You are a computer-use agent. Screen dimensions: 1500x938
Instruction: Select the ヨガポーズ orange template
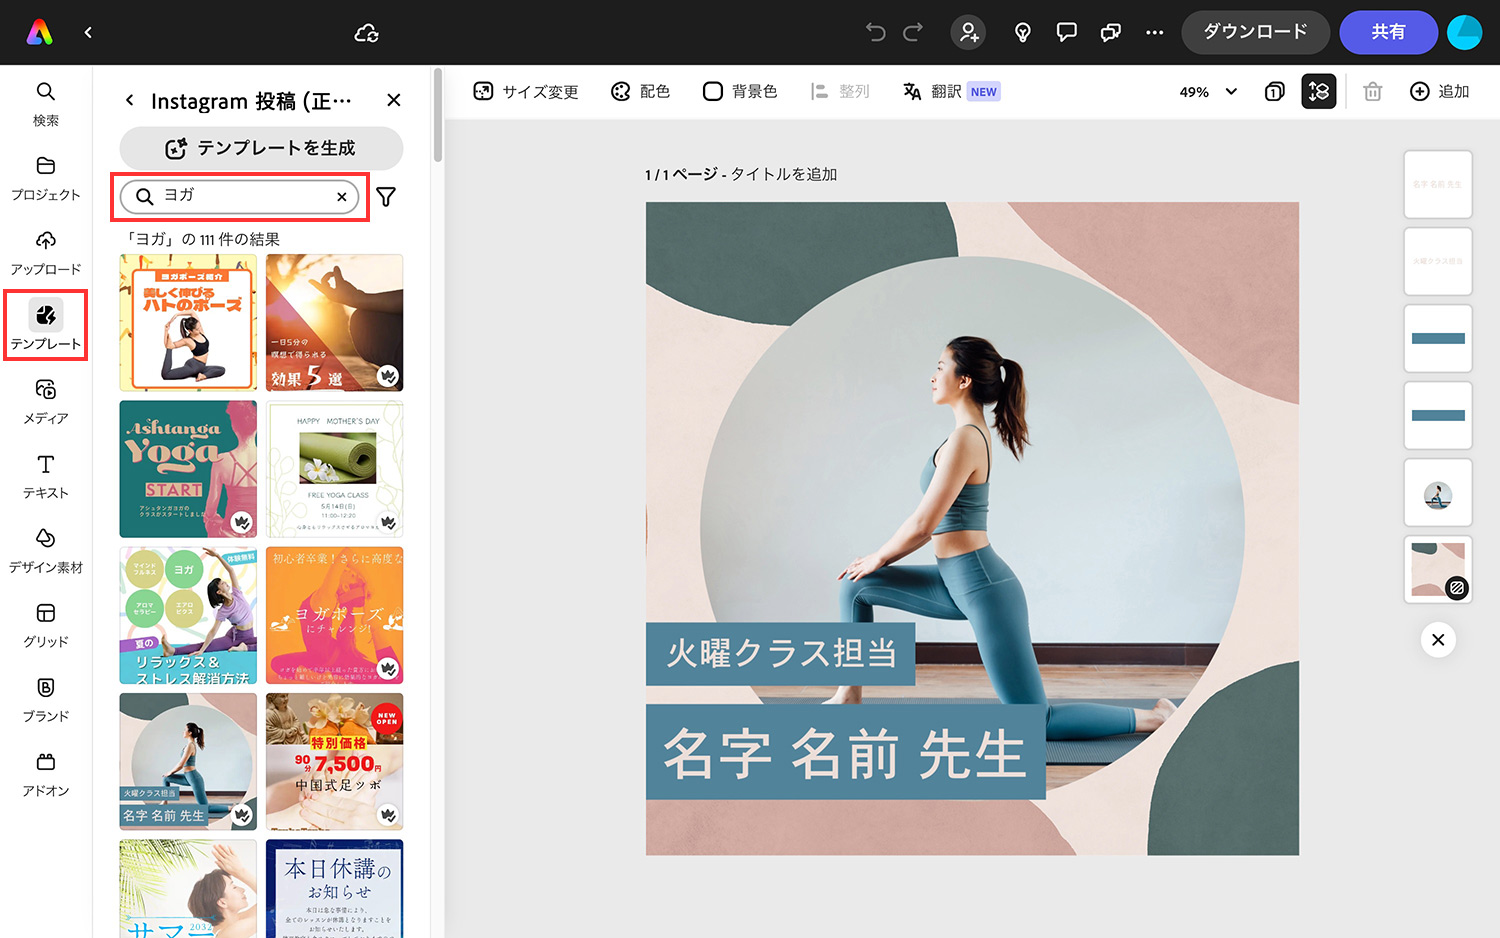(x=335, y=615)
